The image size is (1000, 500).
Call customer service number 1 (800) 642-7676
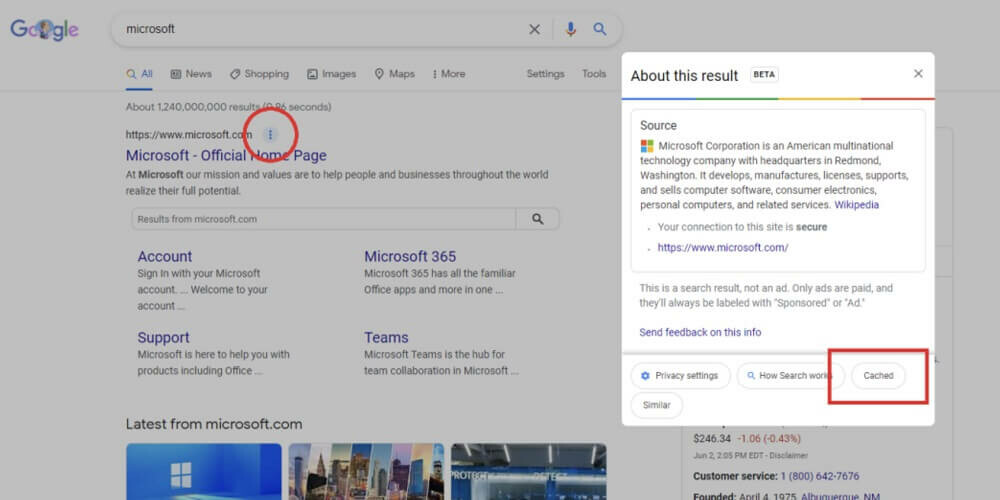pyautogui.click(x=820, y=476)
